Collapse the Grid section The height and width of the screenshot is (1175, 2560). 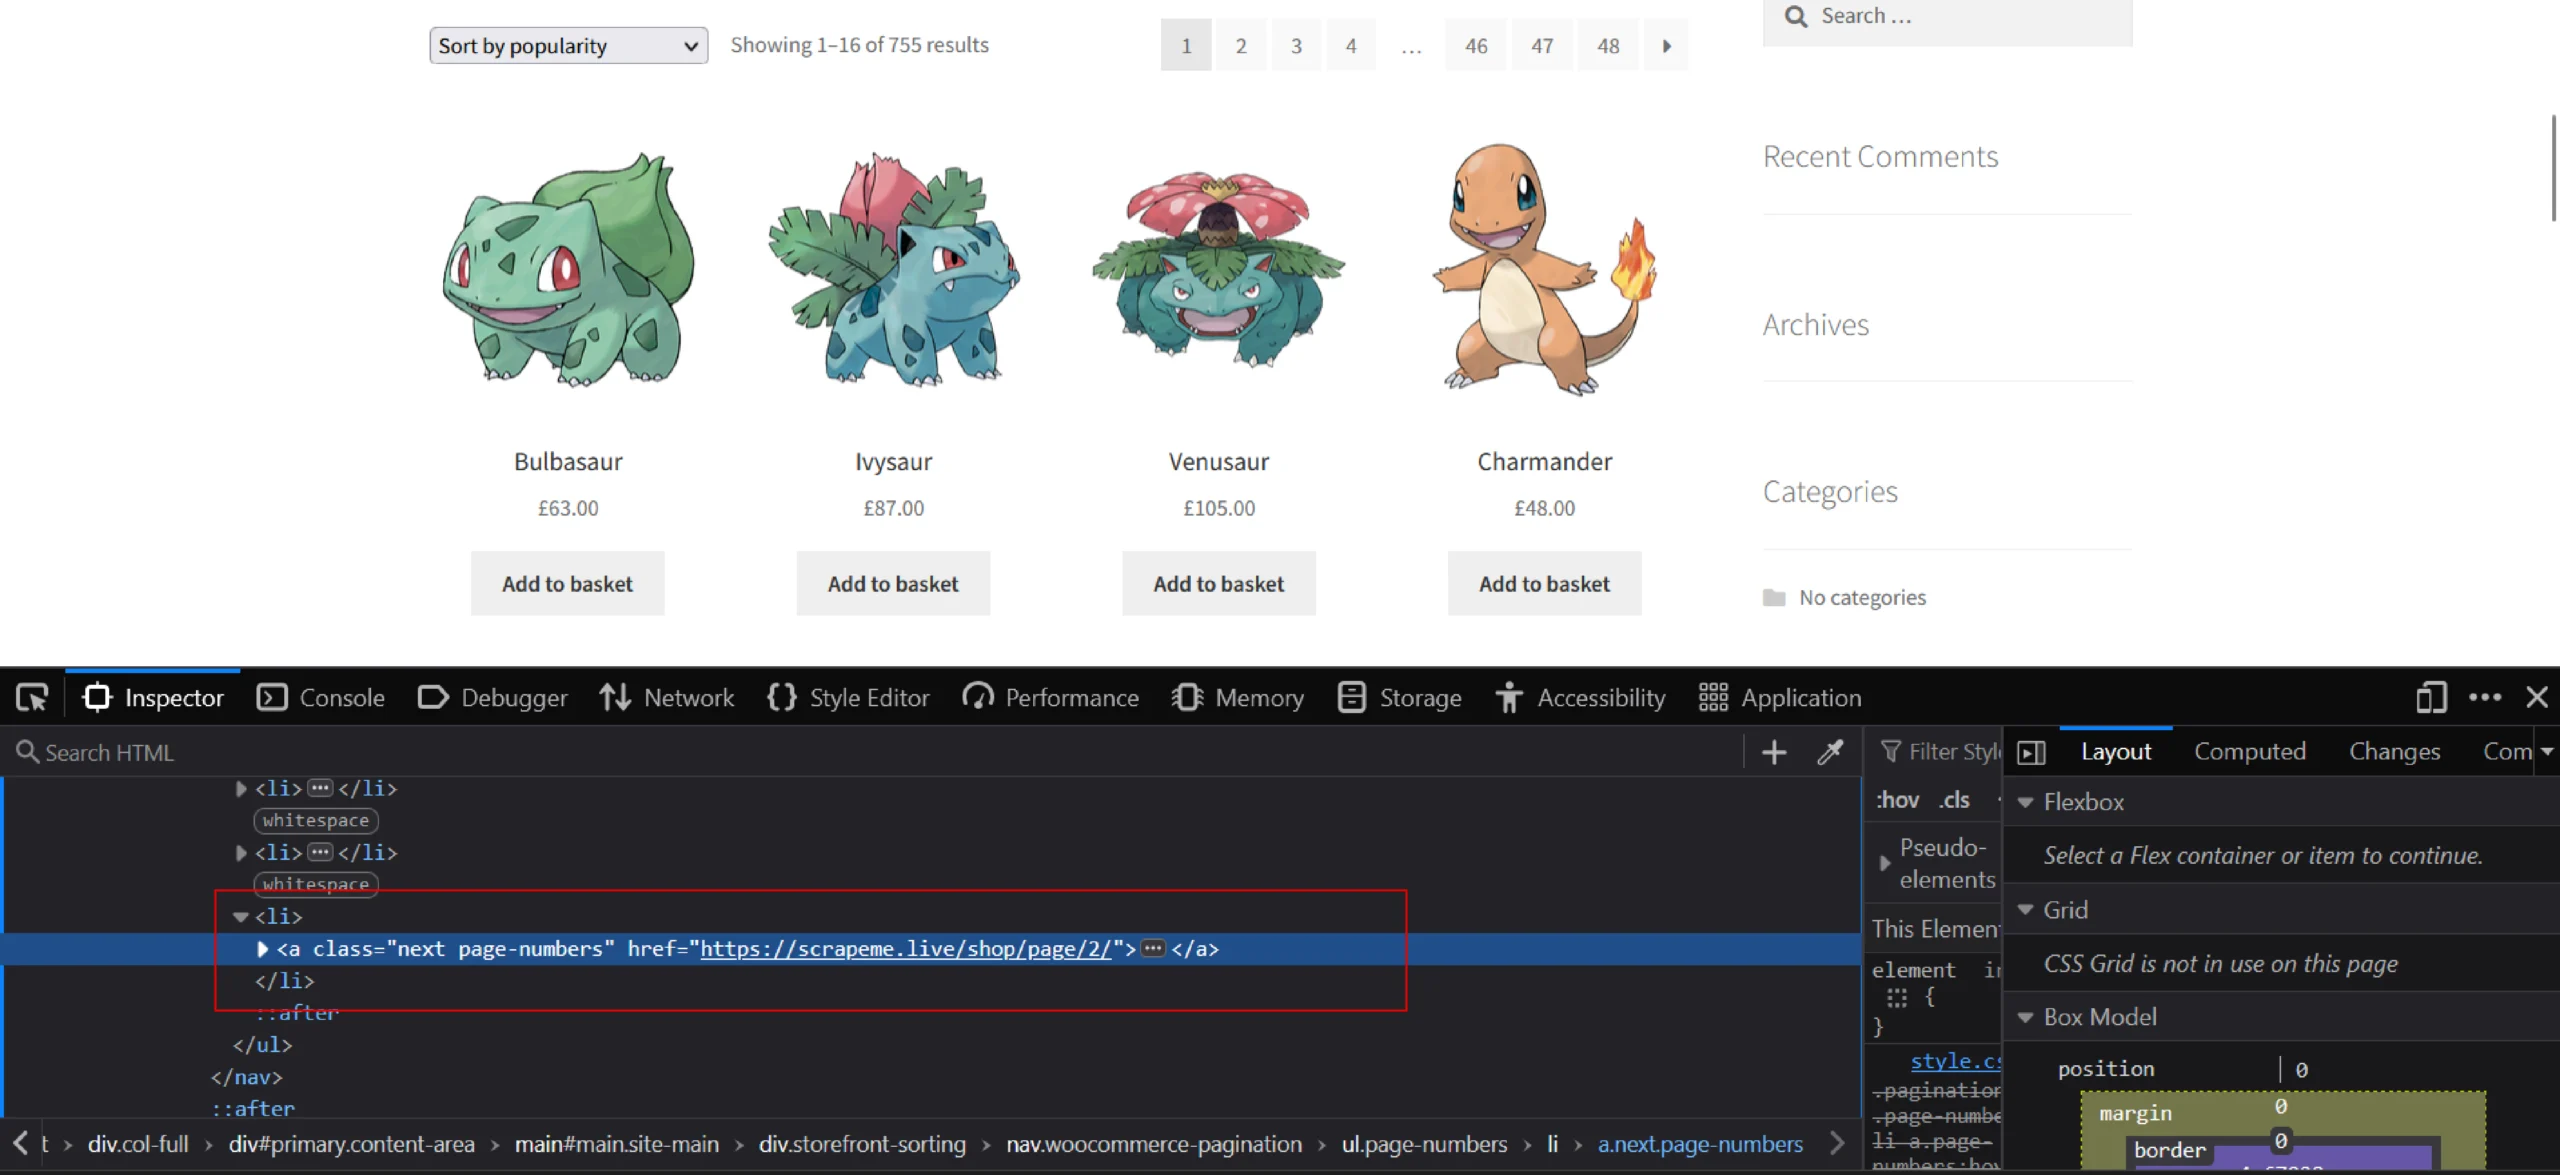[2026, 910]
